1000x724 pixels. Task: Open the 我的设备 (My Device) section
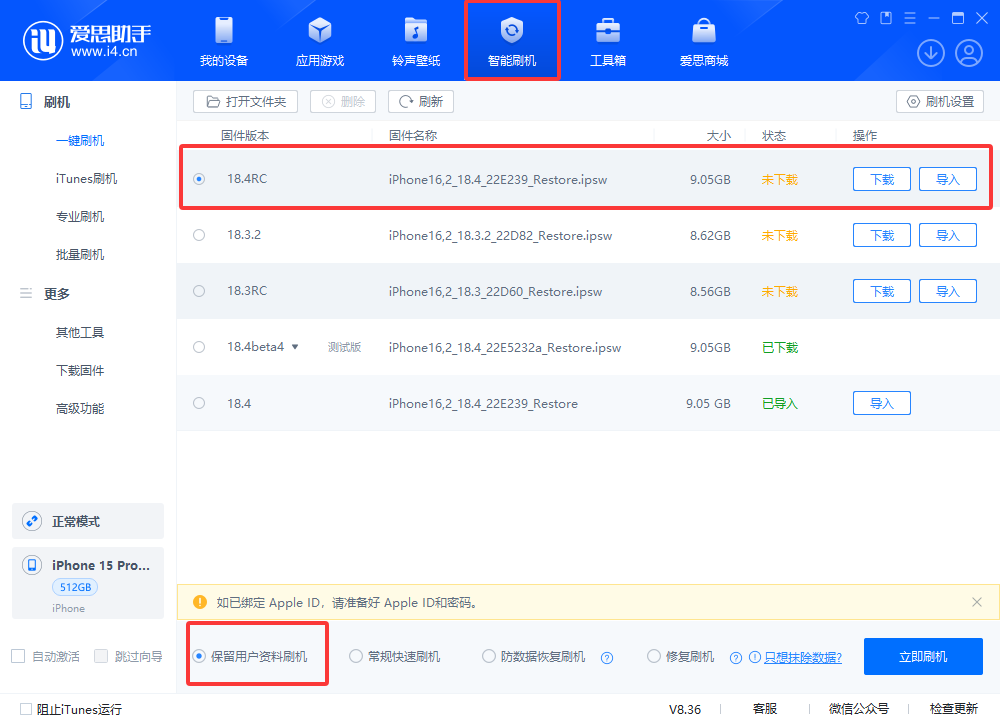(223, 40)
